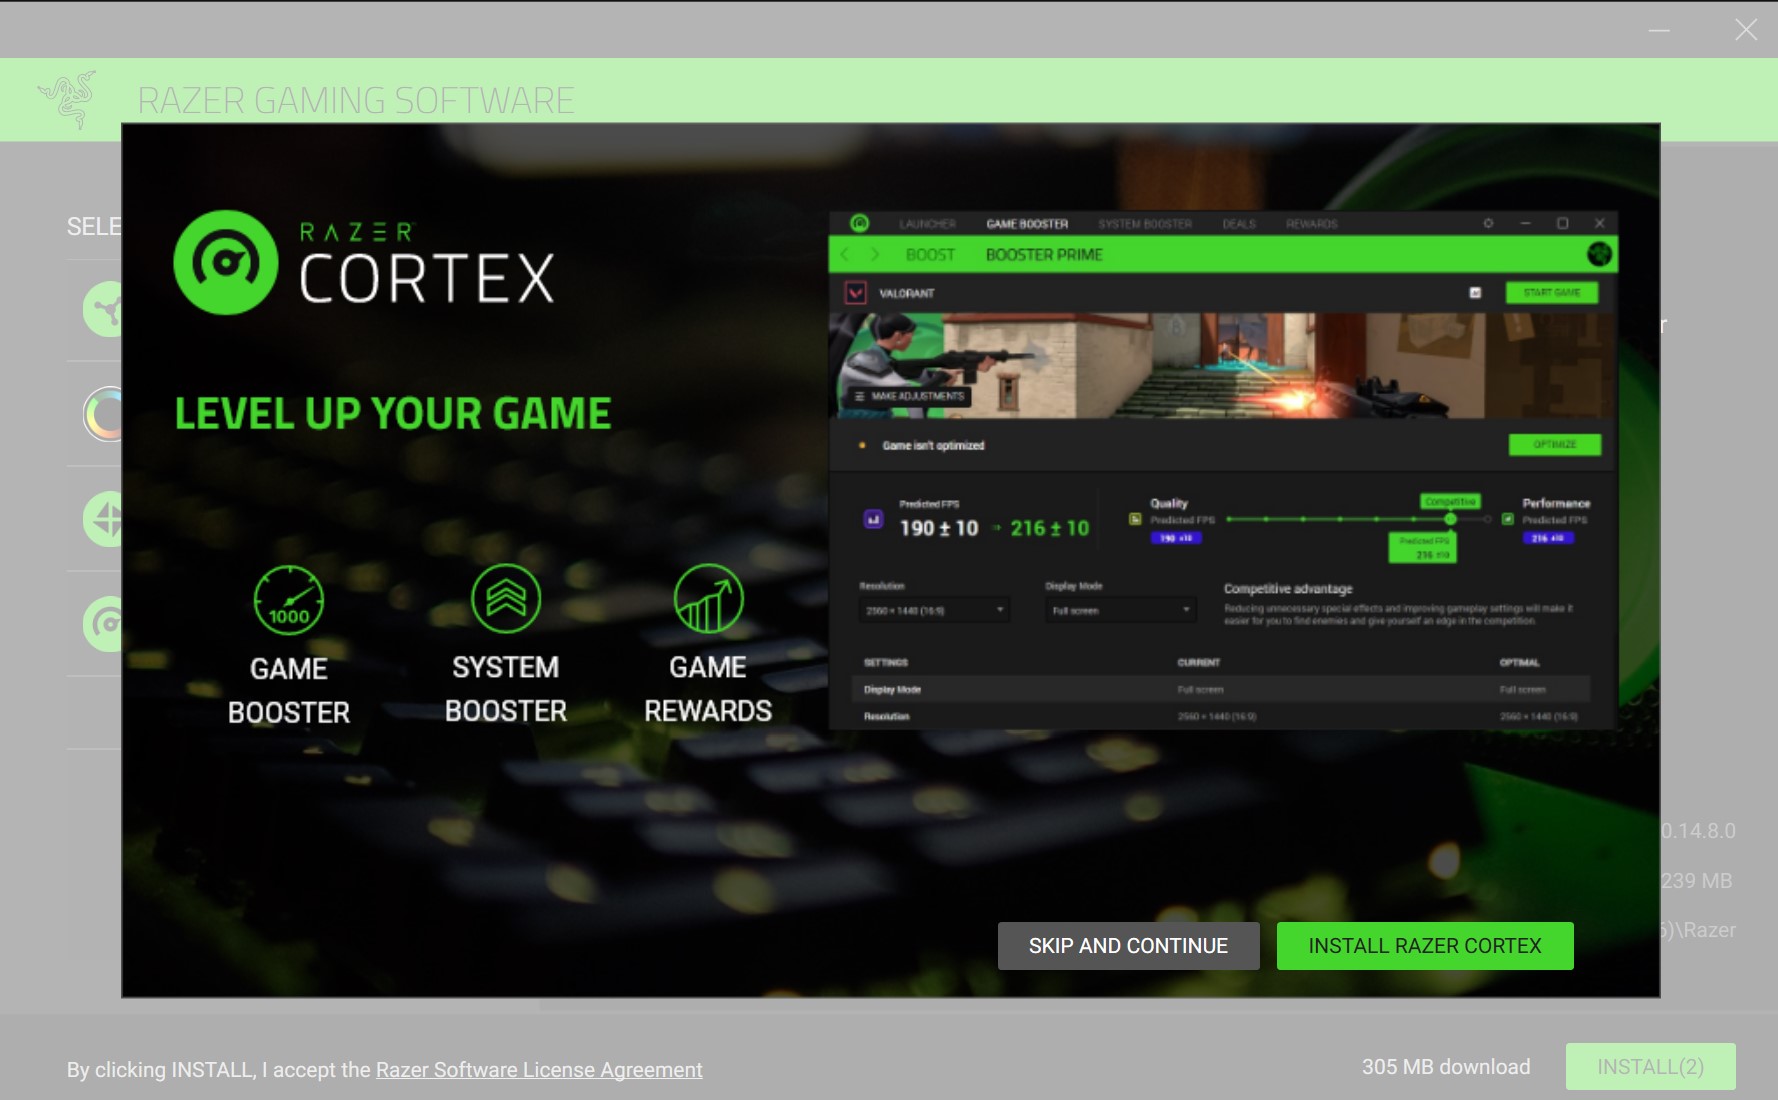Click the chart icon left of START GAME
The width and height of the screenshot is (1778, 1100).
click(x=1475, y=293)
